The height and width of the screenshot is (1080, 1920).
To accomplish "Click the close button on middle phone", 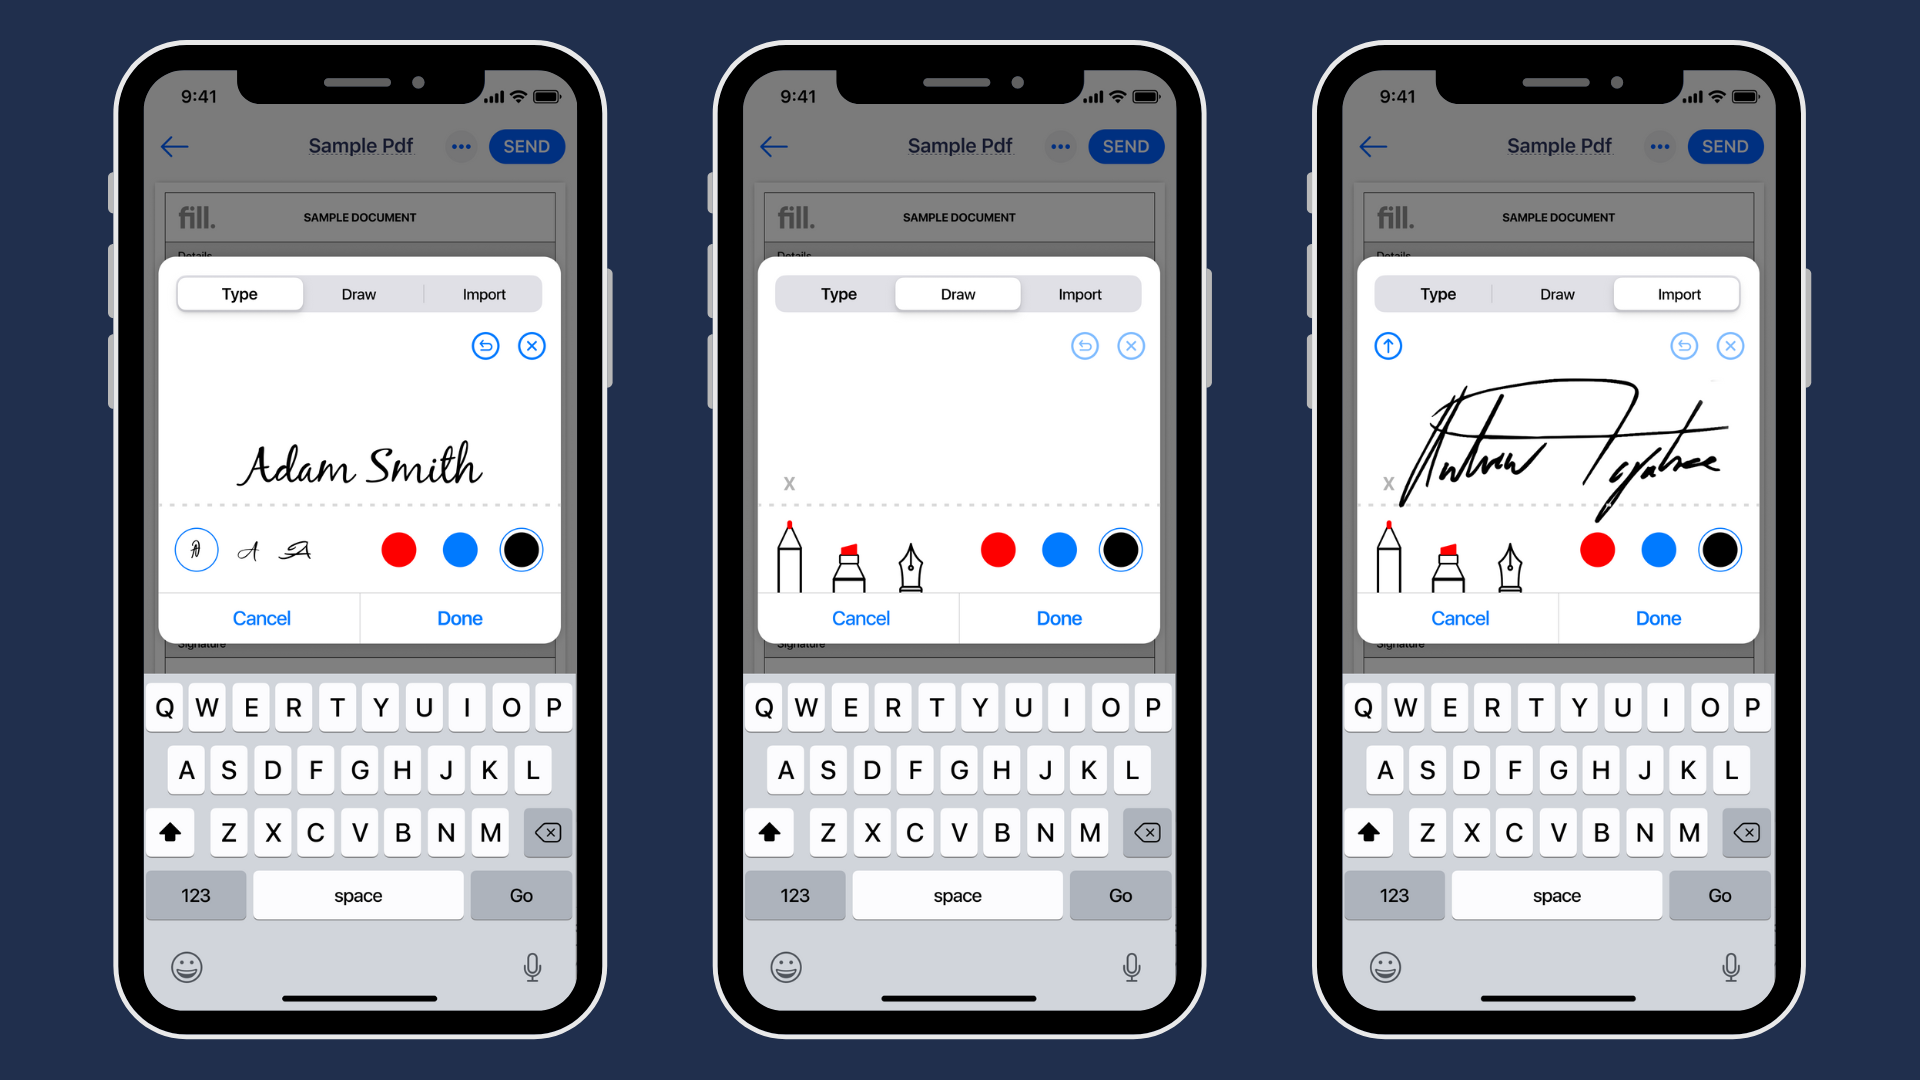I will tap(1130, 345).
